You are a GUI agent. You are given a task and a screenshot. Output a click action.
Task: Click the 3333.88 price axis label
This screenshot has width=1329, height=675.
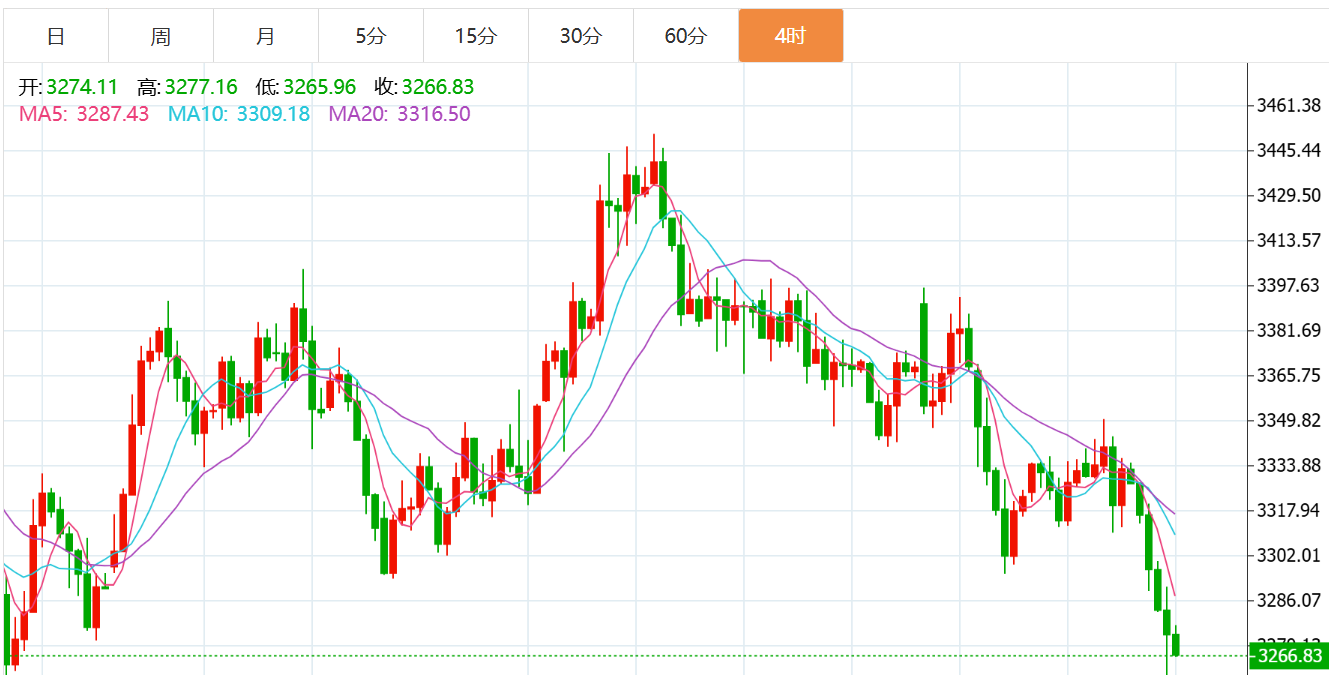click(1288, 465)
